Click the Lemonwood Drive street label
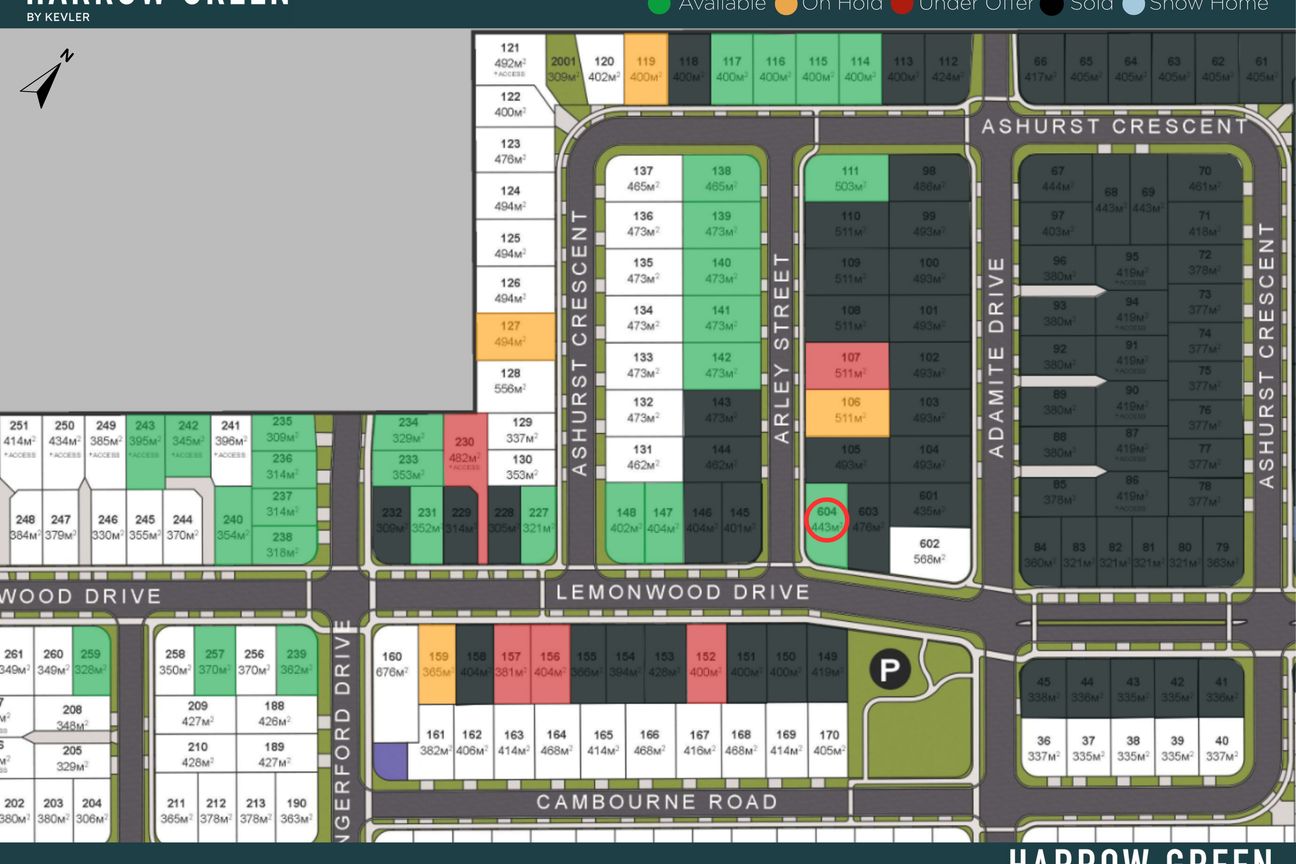1296x864 pixels. (683, 592)
